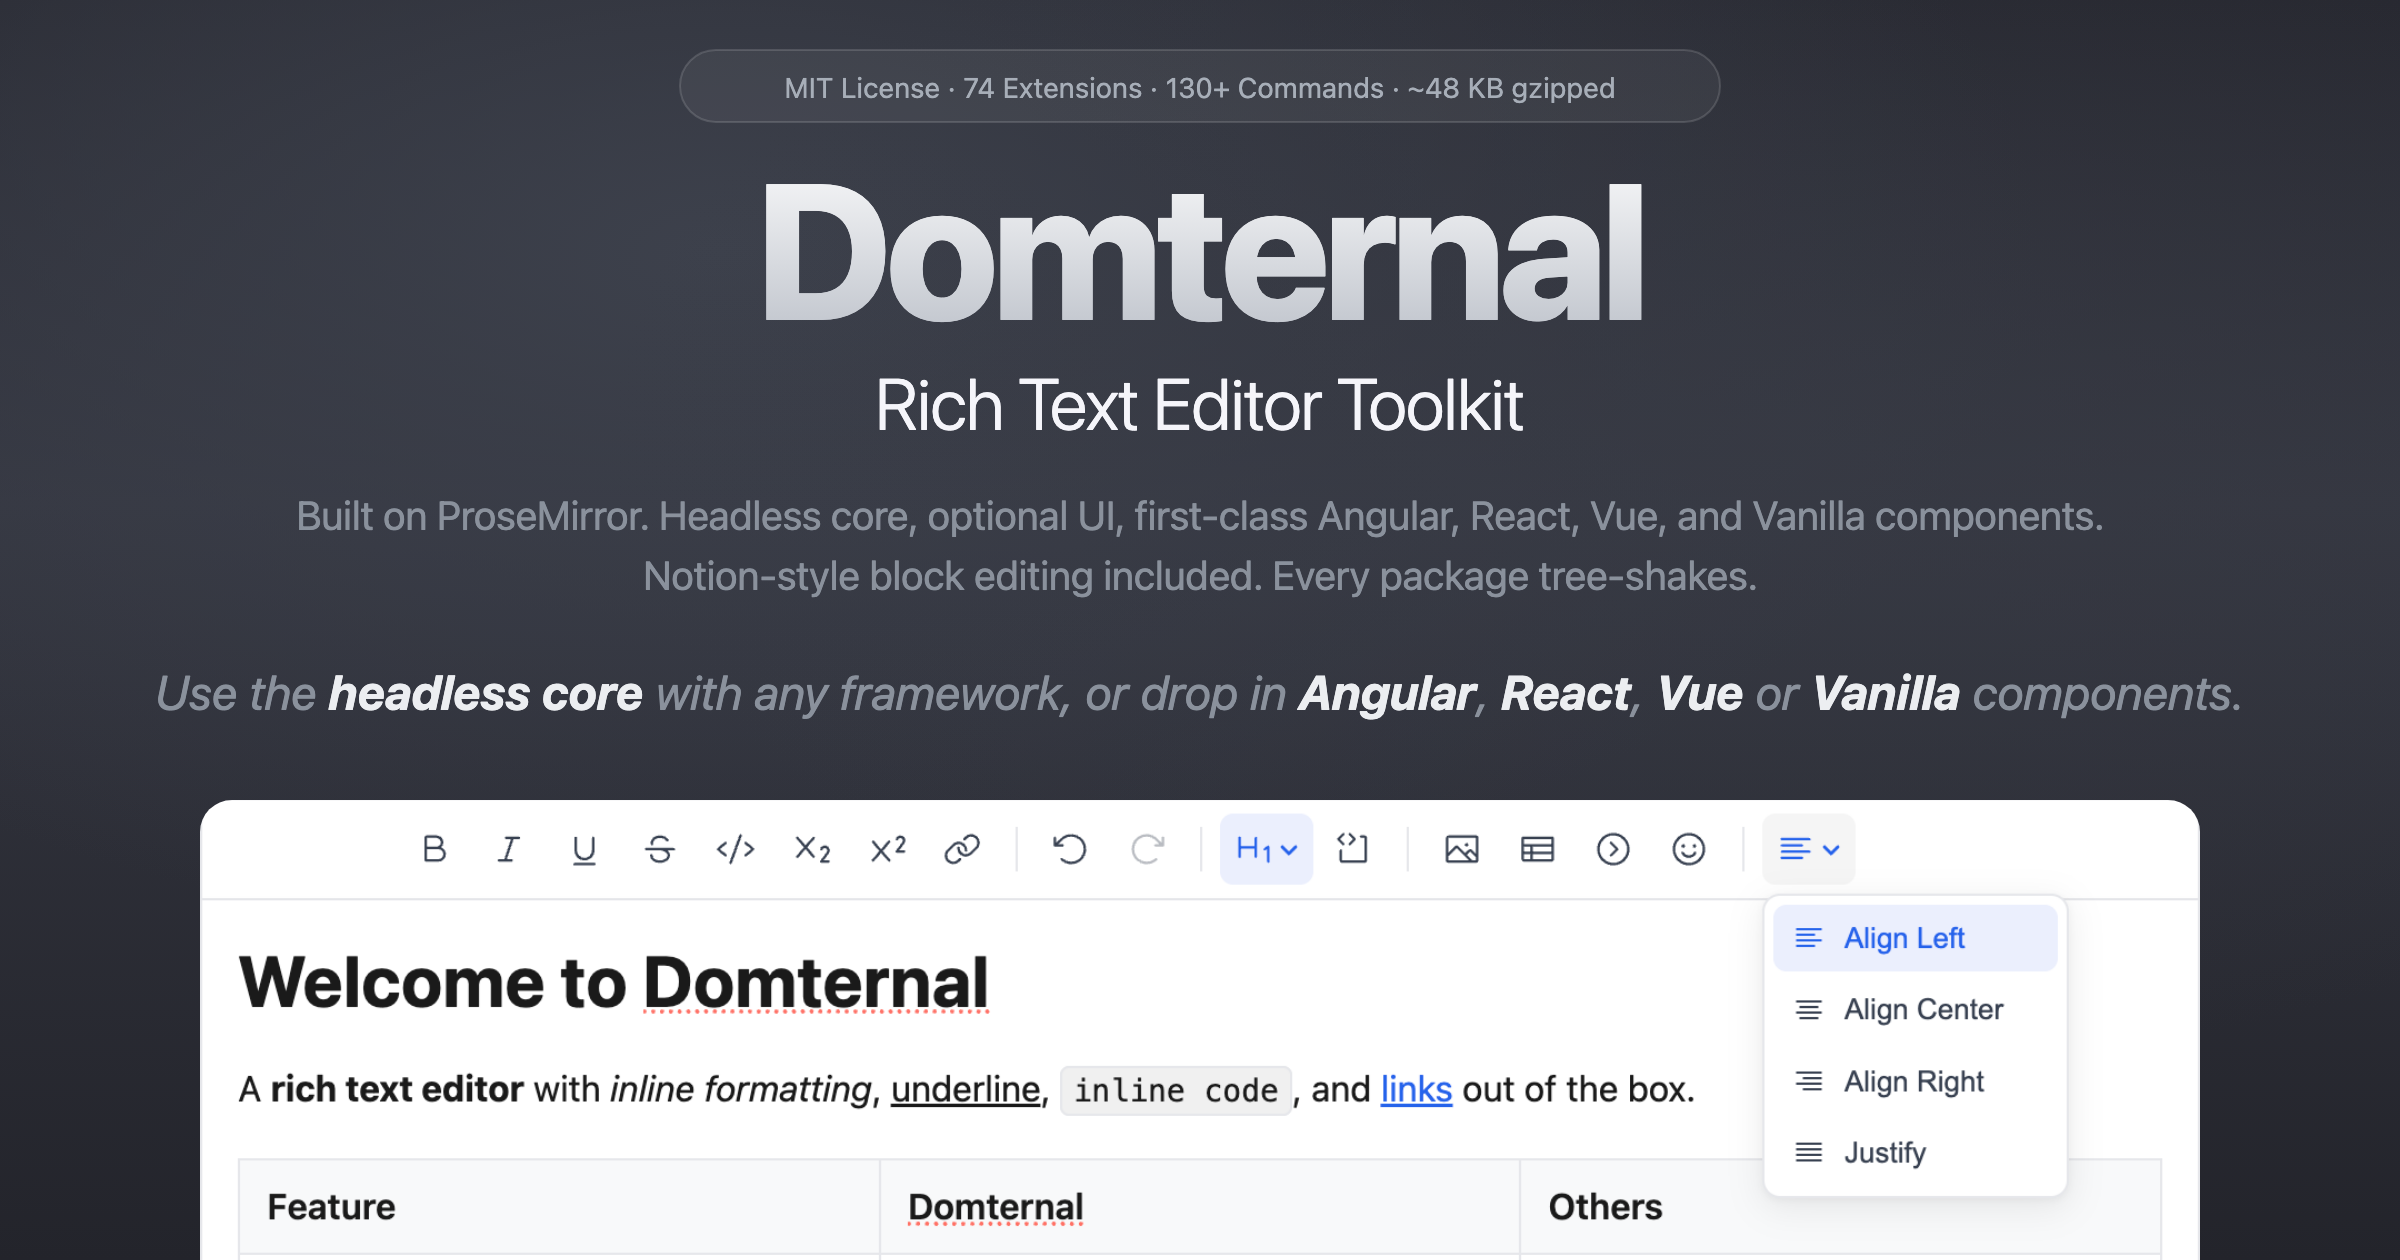
Task: Click the redo arrow icon
Action: 1147,849
